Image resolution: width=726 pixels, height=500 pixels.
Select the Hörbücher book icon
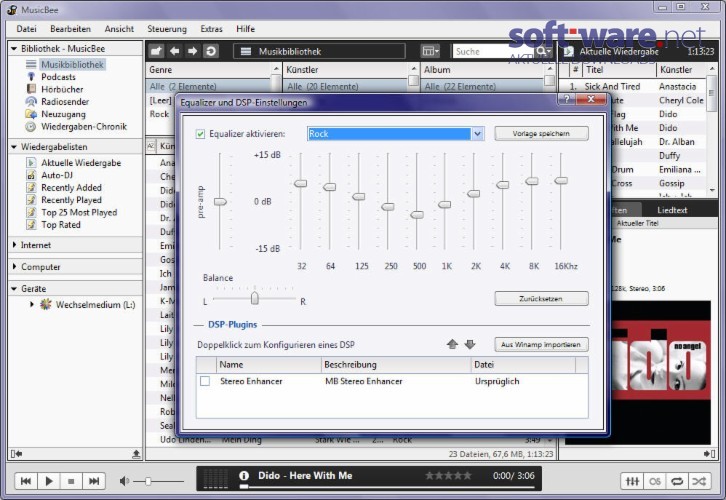(31, 89)
